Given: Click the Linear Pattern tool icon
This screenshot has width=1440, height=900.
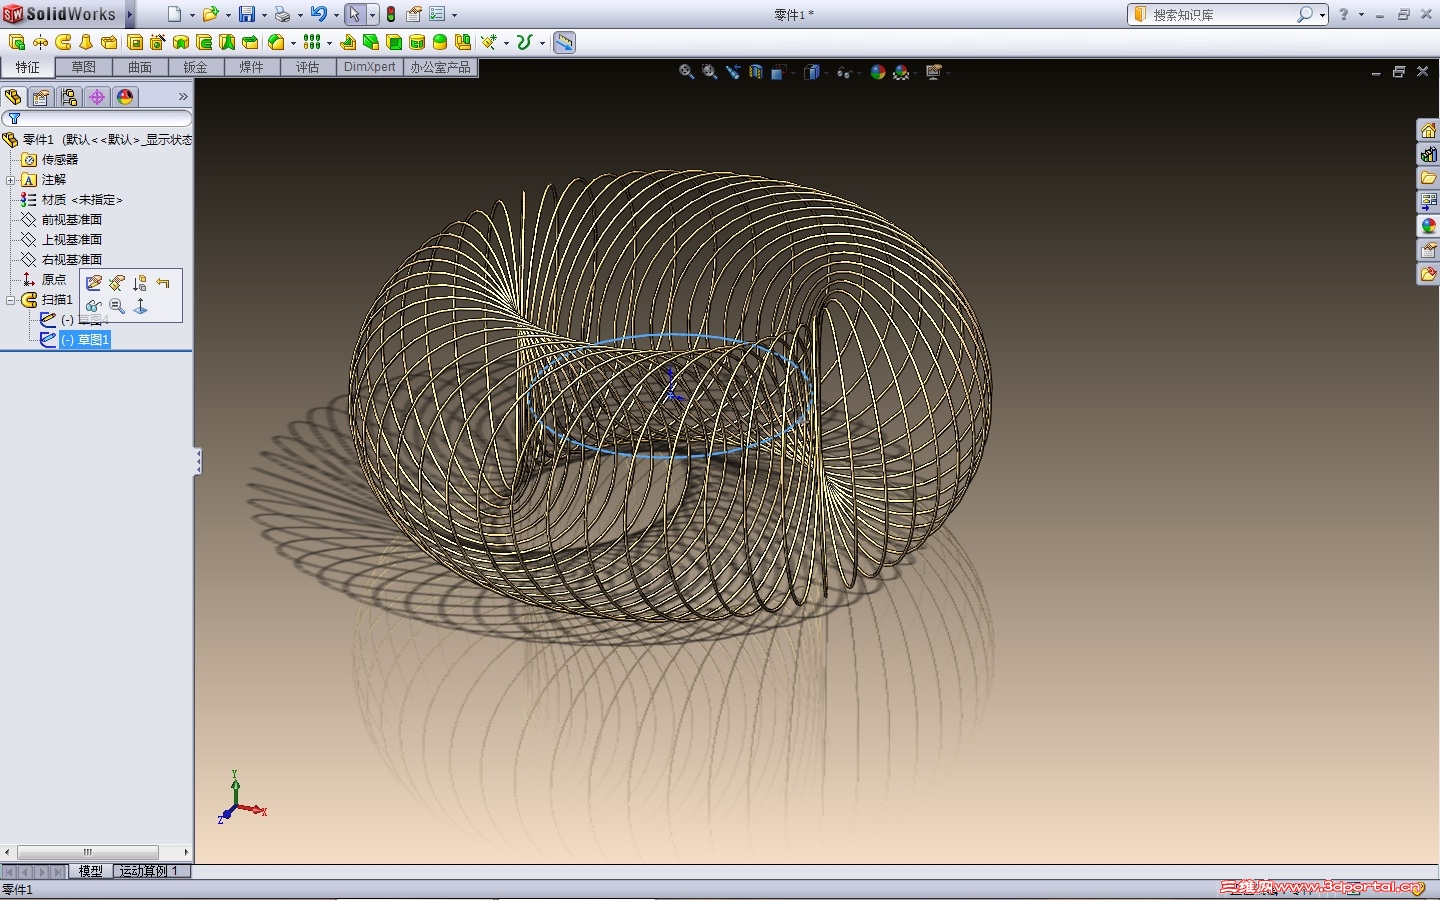Looking at the screenshot, I should (312, 42).
